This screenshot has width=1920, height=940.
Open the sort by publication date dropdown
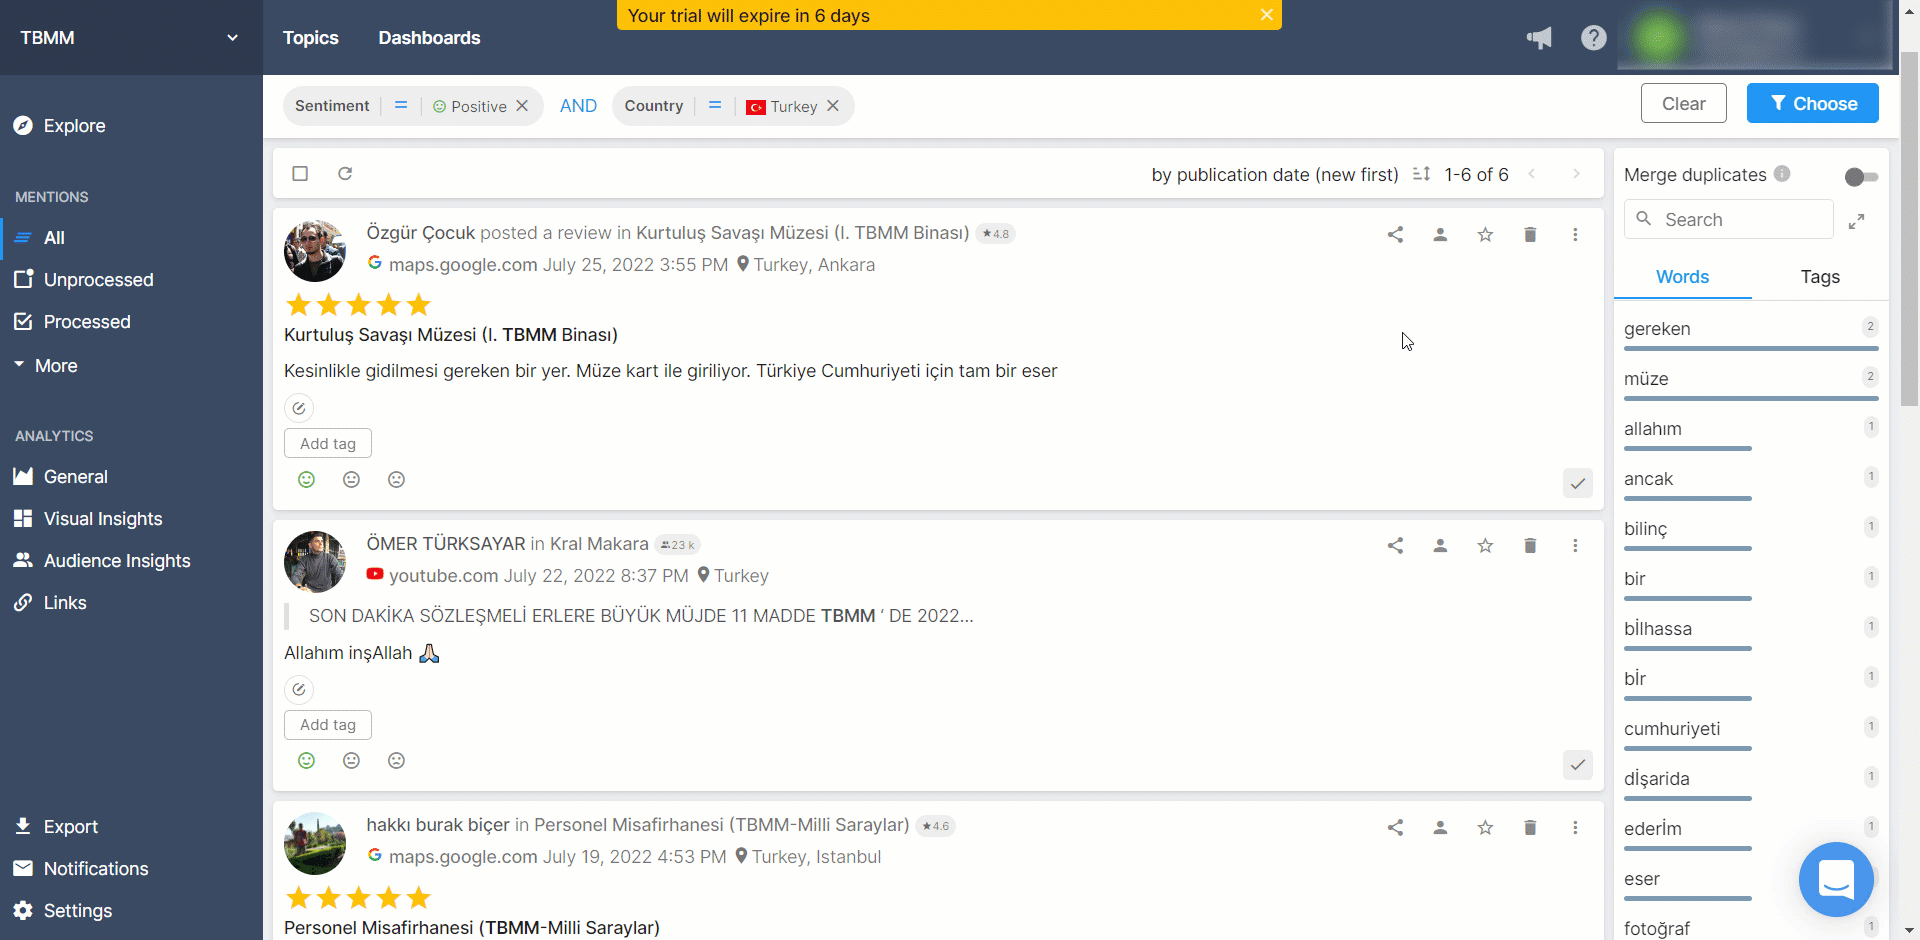(x=1275, y=174)
